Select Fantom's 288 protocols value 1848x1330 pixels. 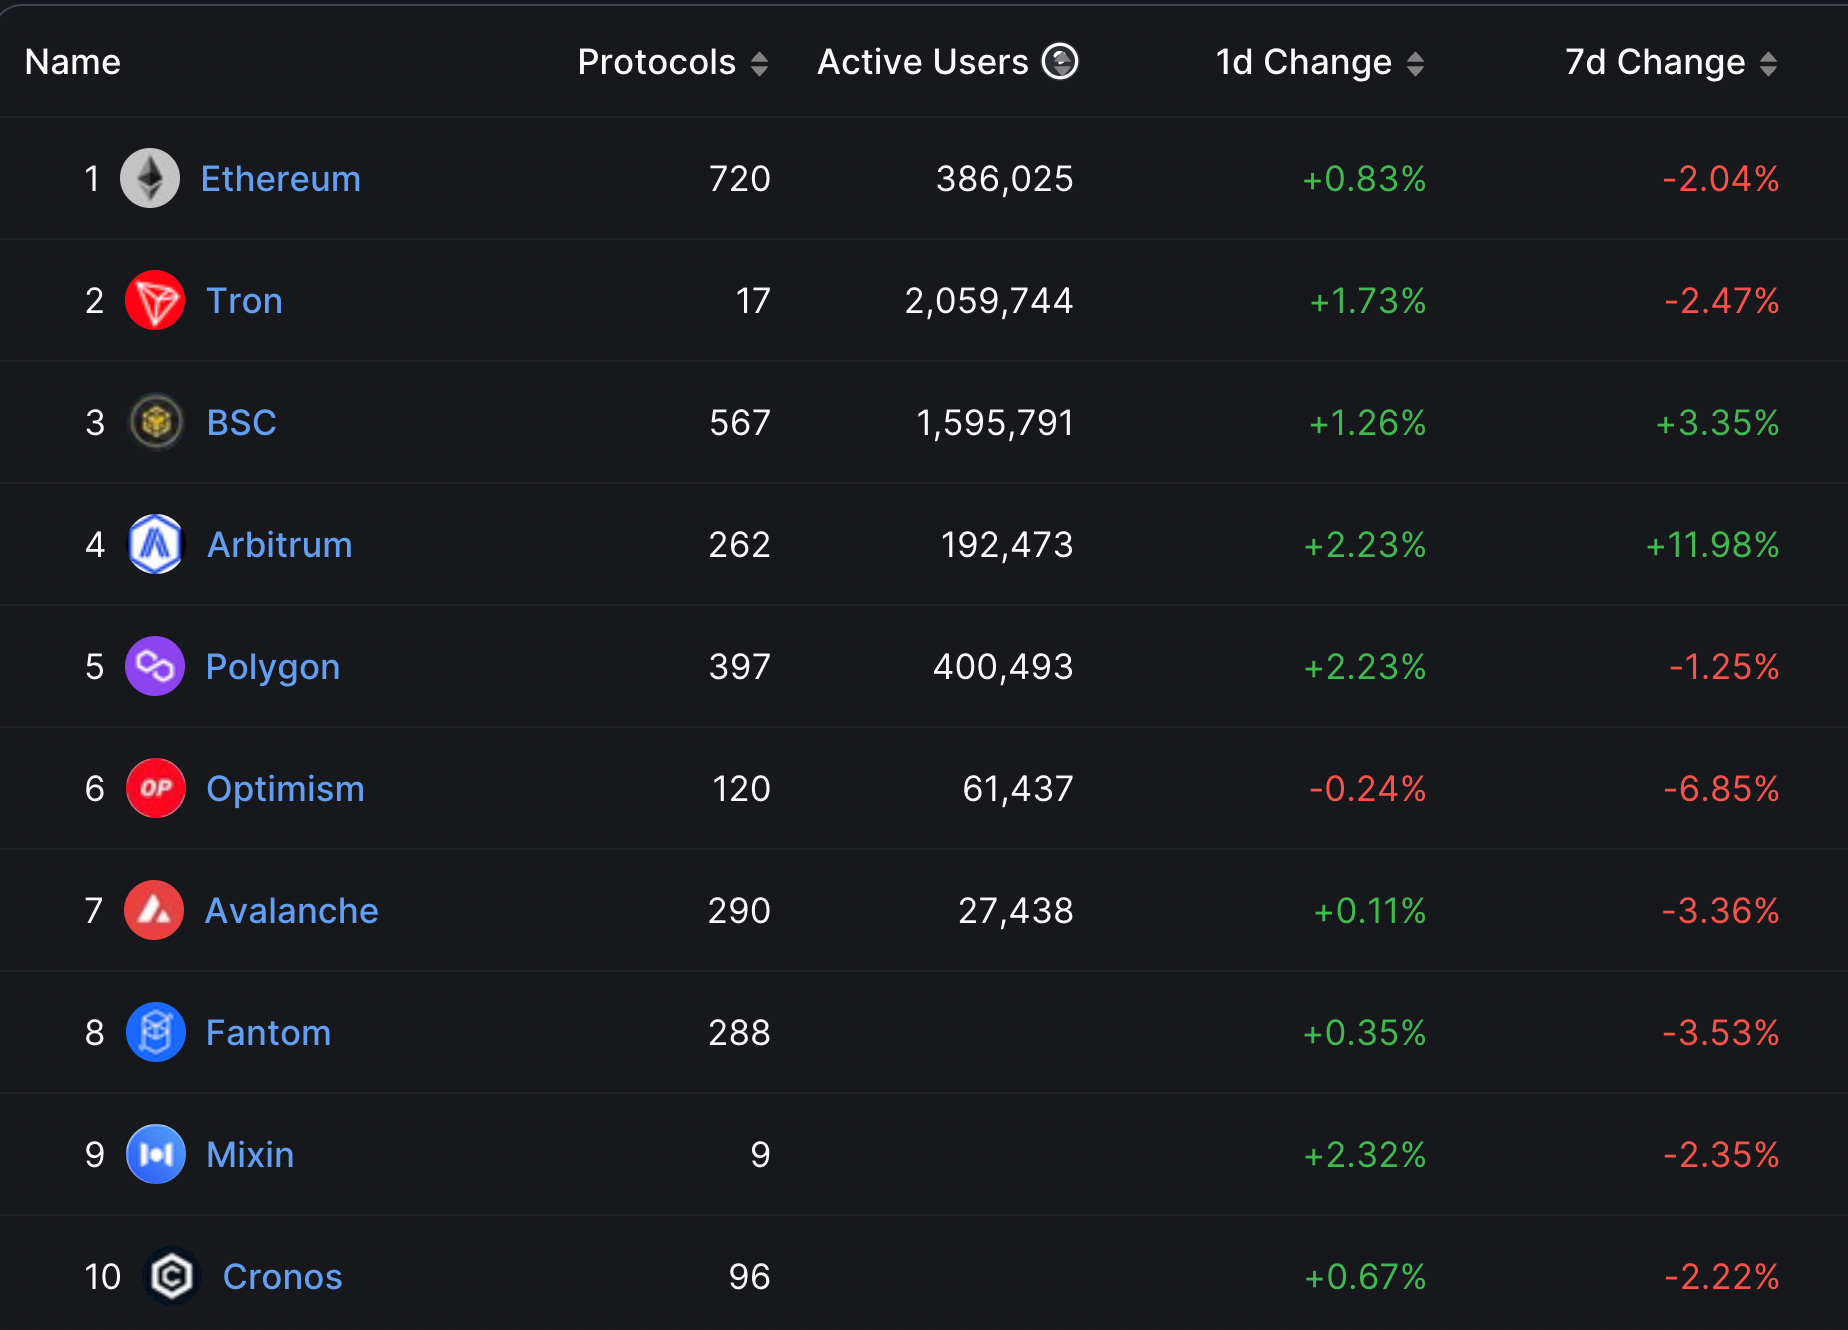pyautogui.click(x=740, y=1033)
